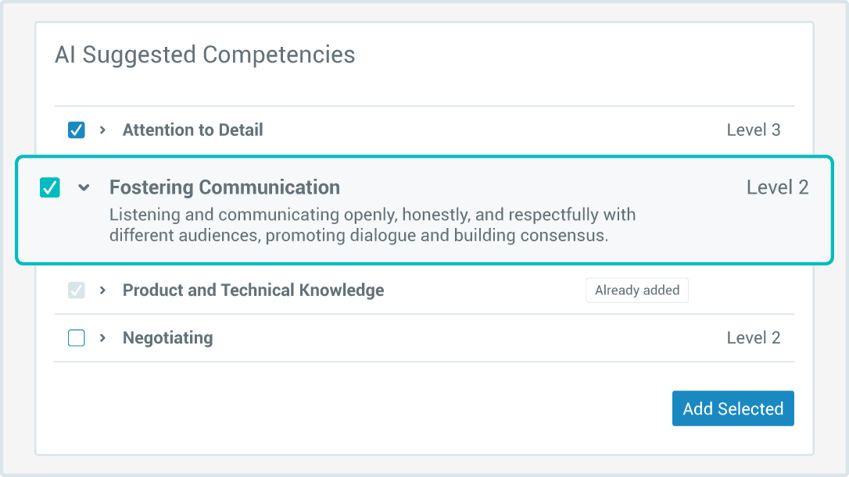Uncheck the Fostering Communication checkbox
The width and height of the screenshot is (849, 477).
(x=50, y=188)
